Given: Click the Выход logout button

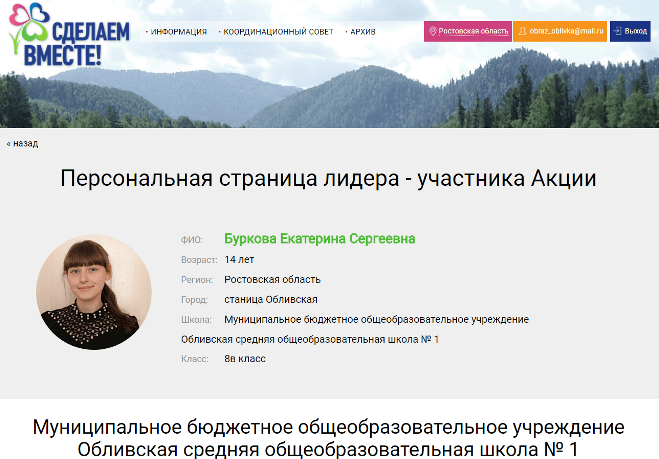Looking at the screenshot, I should [x=630, y=31].
